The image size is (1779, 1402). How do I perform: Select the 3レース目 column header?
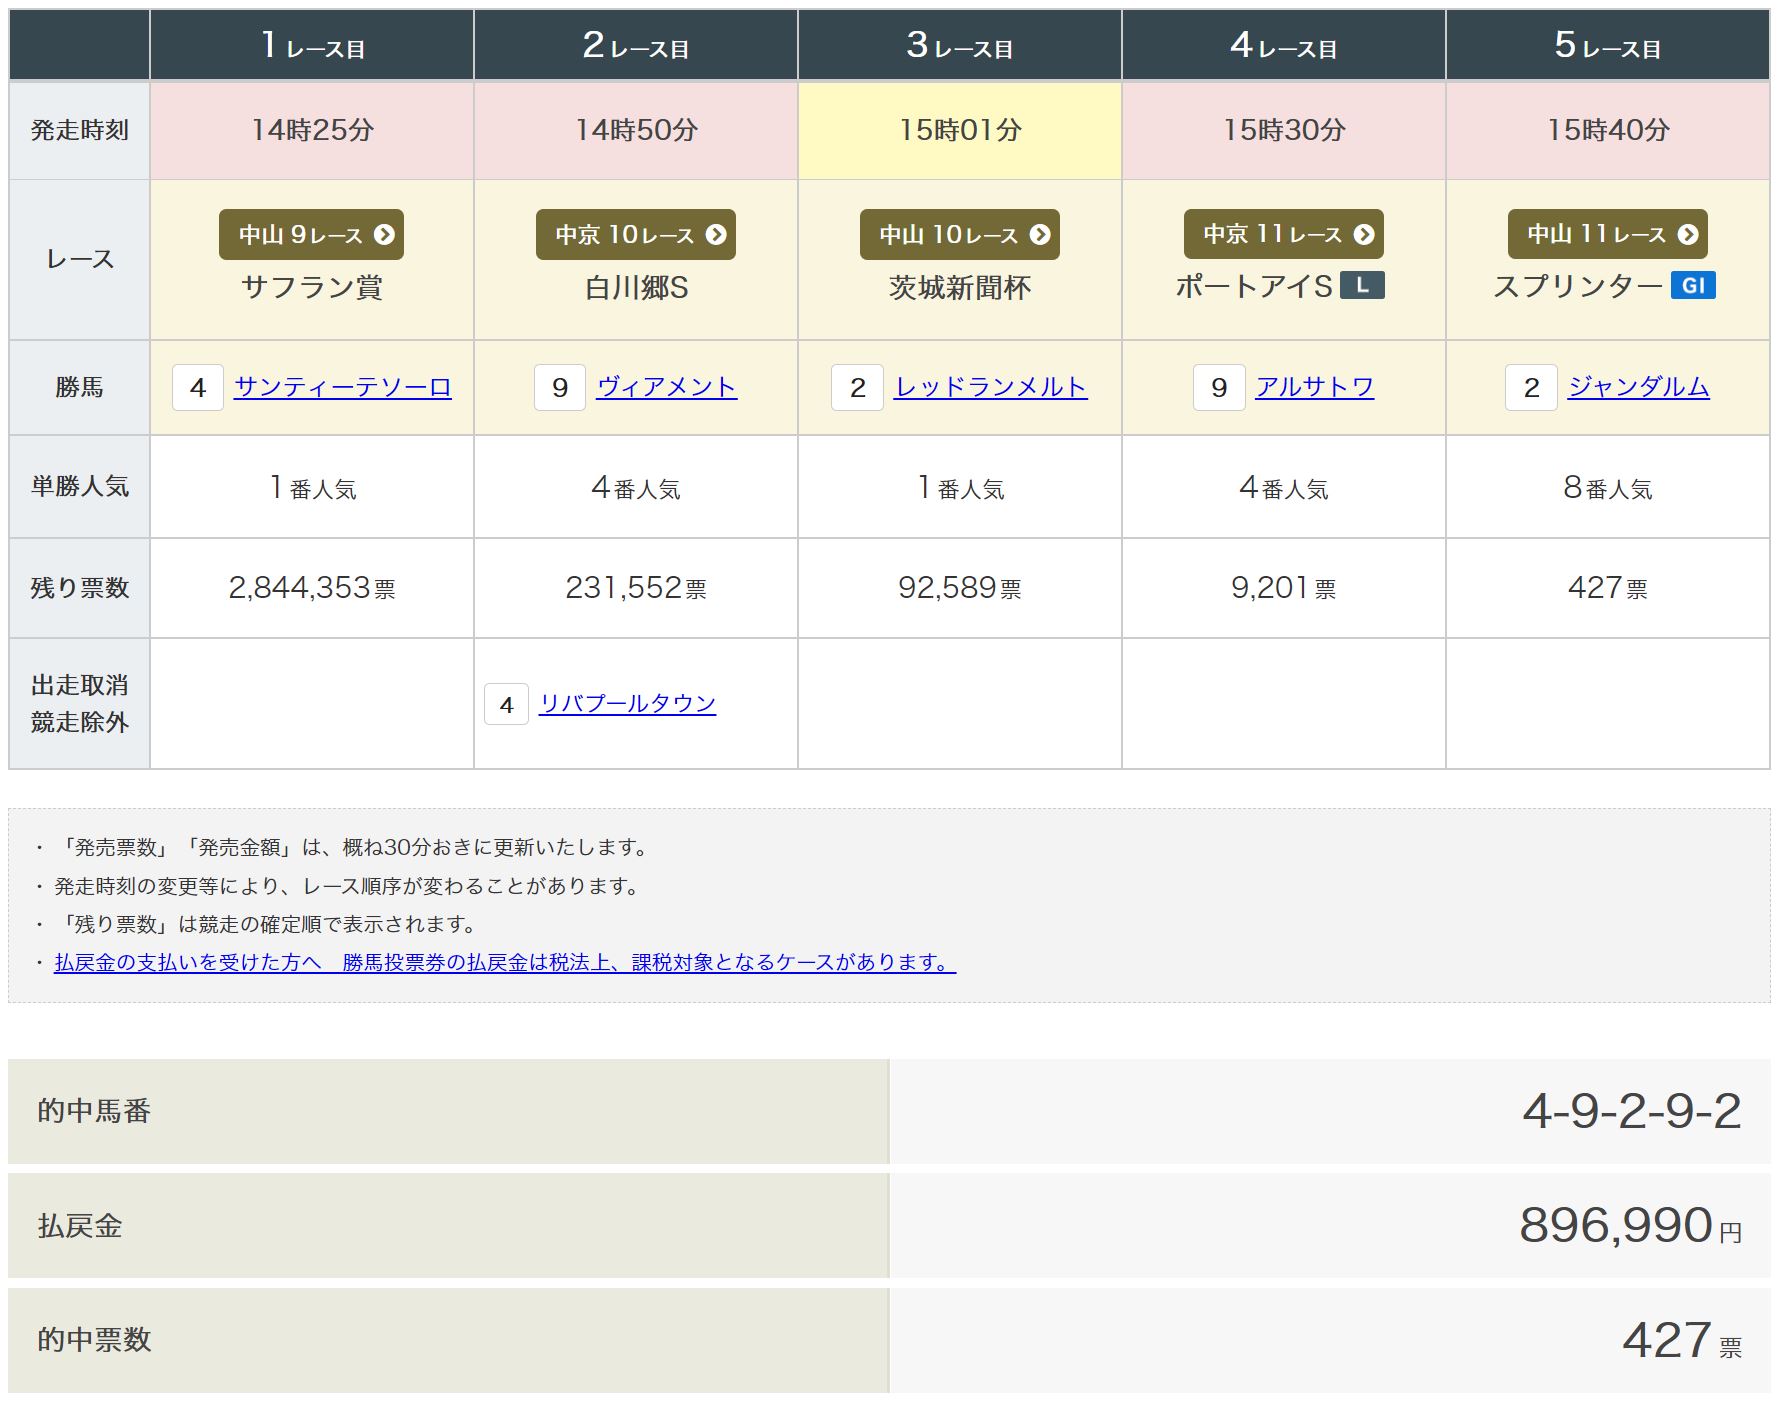tap(959, 45)
